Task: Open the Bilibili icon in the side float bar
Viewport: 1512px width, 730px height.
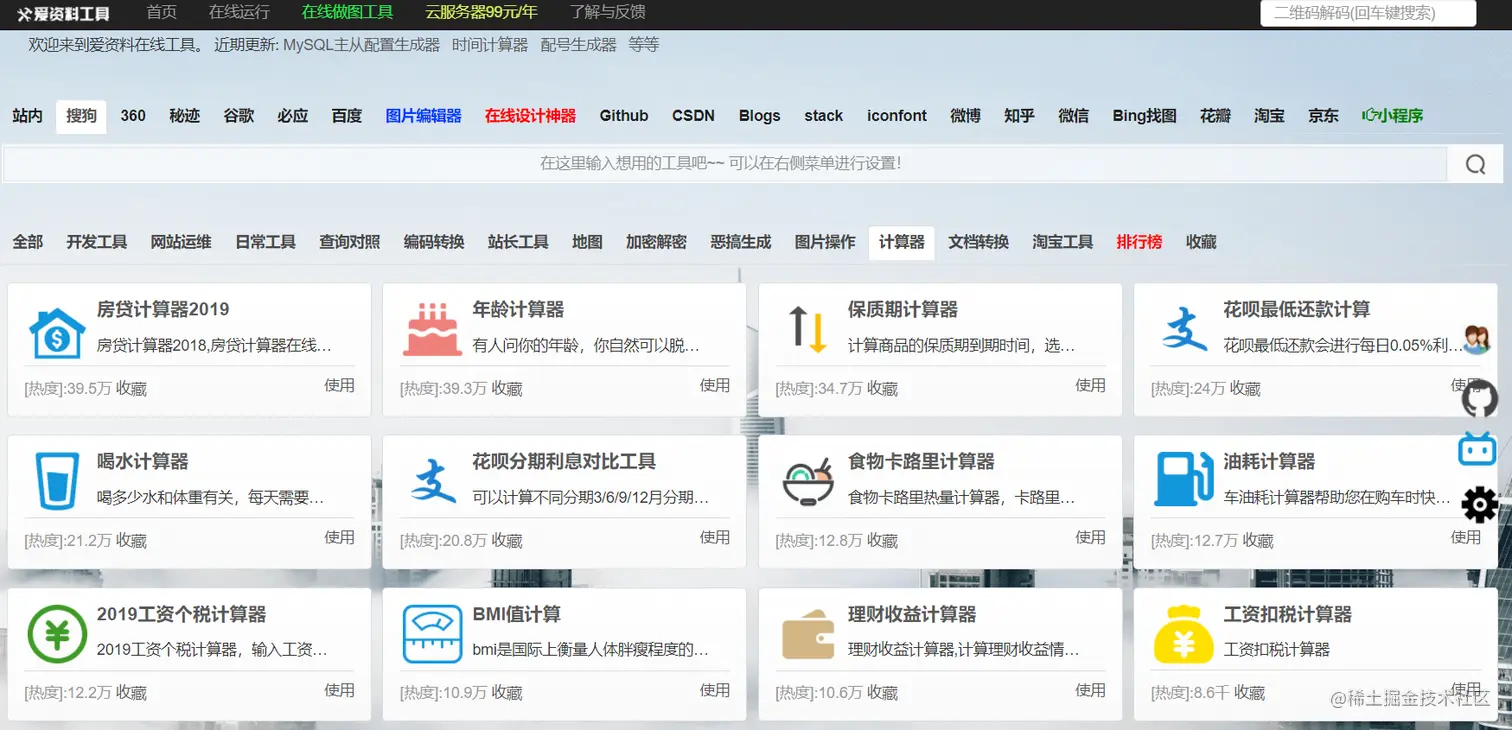Action: point(1477,448)
